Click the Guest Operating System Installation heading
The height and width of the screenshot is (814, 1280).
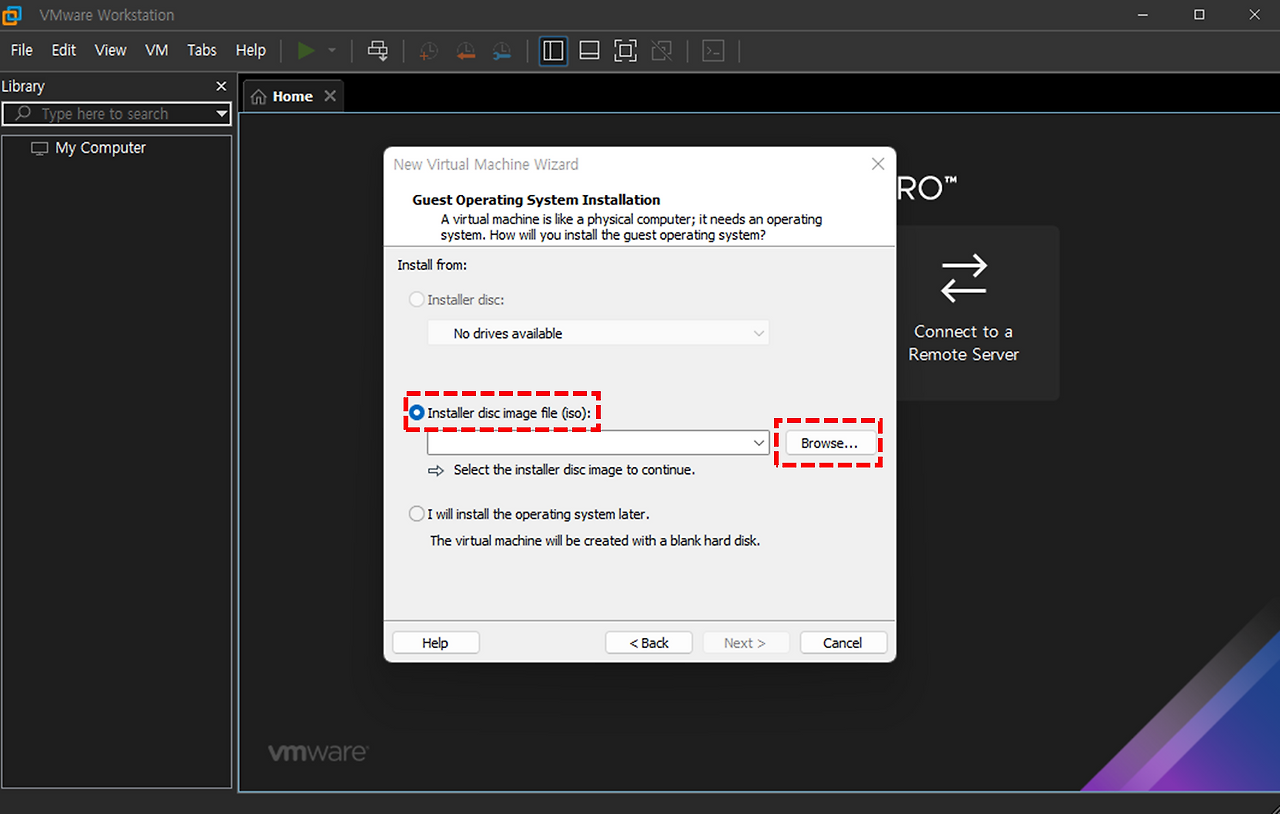[537, 200]
